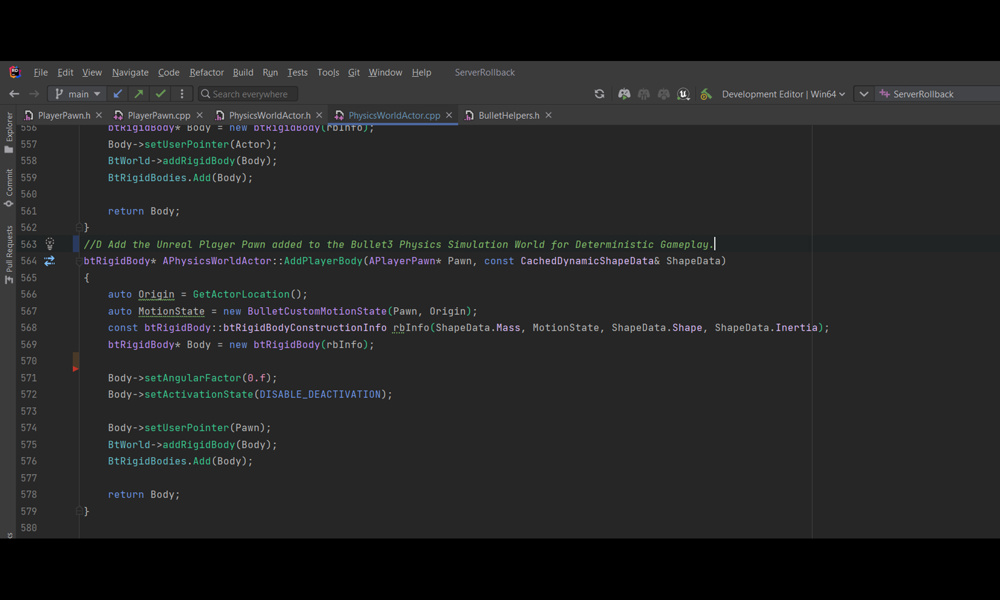Viewport: 1000px width, 600px height.
Task: Click the green Push arrow icon
Action: coord(139,94)
